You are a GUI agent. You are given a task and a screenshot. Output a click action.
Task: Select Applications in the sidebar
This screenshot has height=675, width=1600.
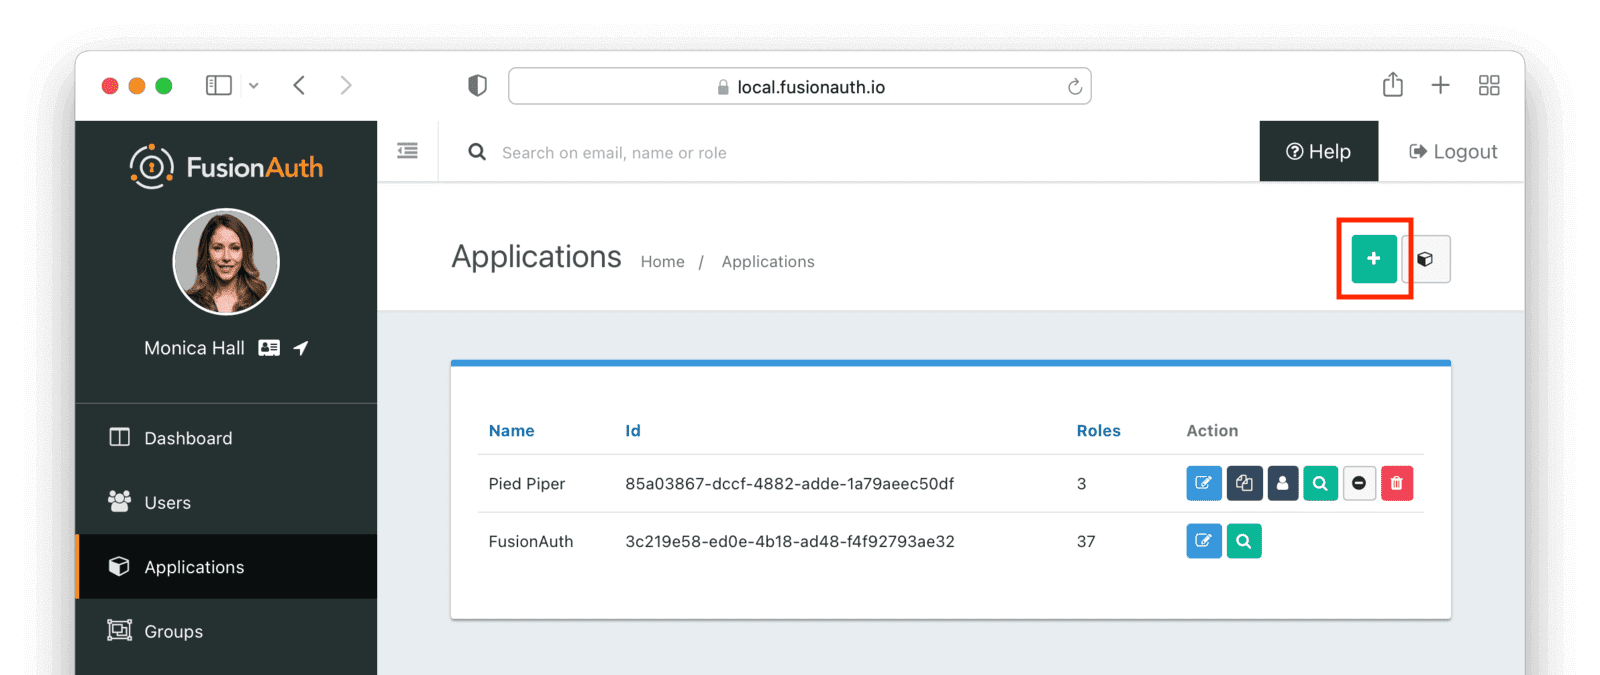tap(226, 567)
